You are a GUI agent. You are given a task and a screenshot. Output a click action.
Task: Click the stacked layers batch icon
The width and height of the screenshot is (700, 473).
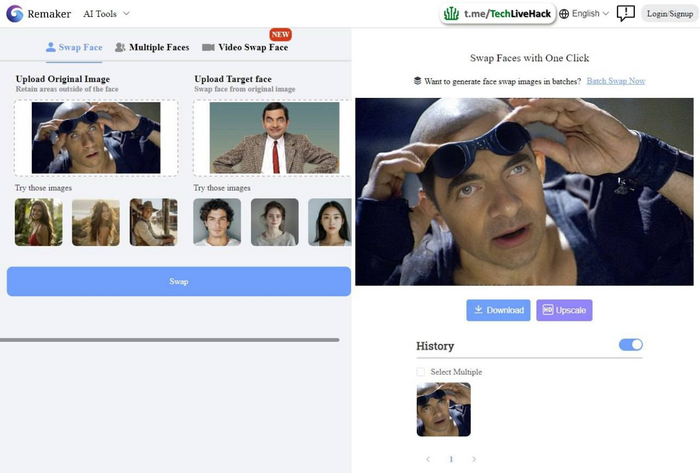417,81
